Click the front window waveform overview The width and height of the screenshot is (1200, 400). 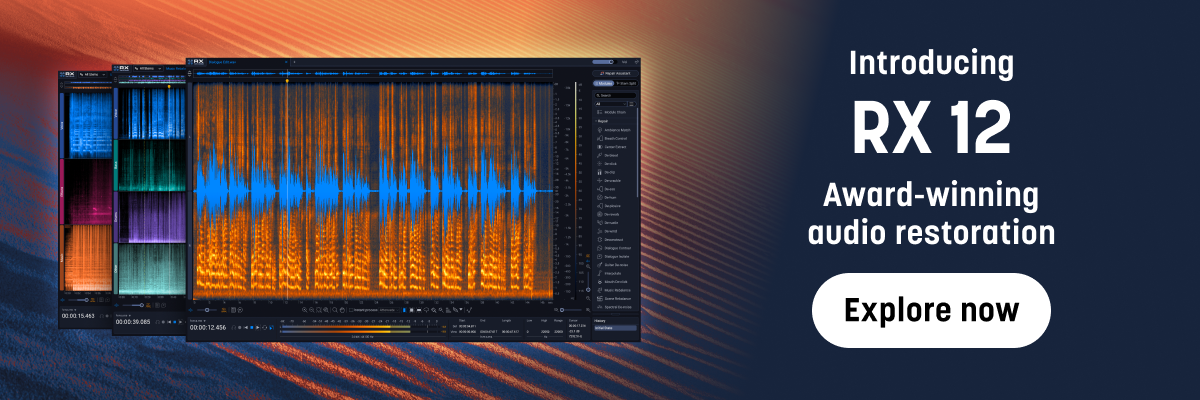point(372,73)
